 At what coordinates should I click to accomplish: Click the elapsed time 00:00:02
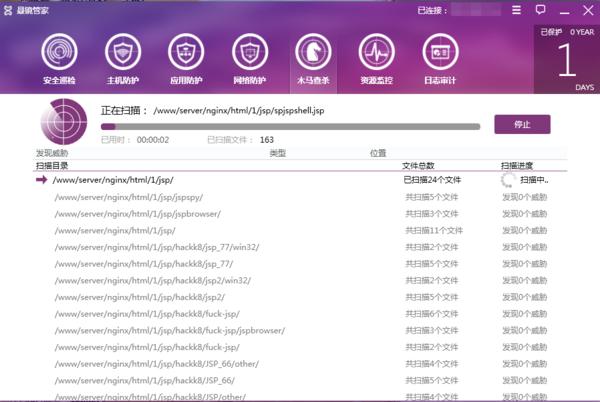point(153,140)
